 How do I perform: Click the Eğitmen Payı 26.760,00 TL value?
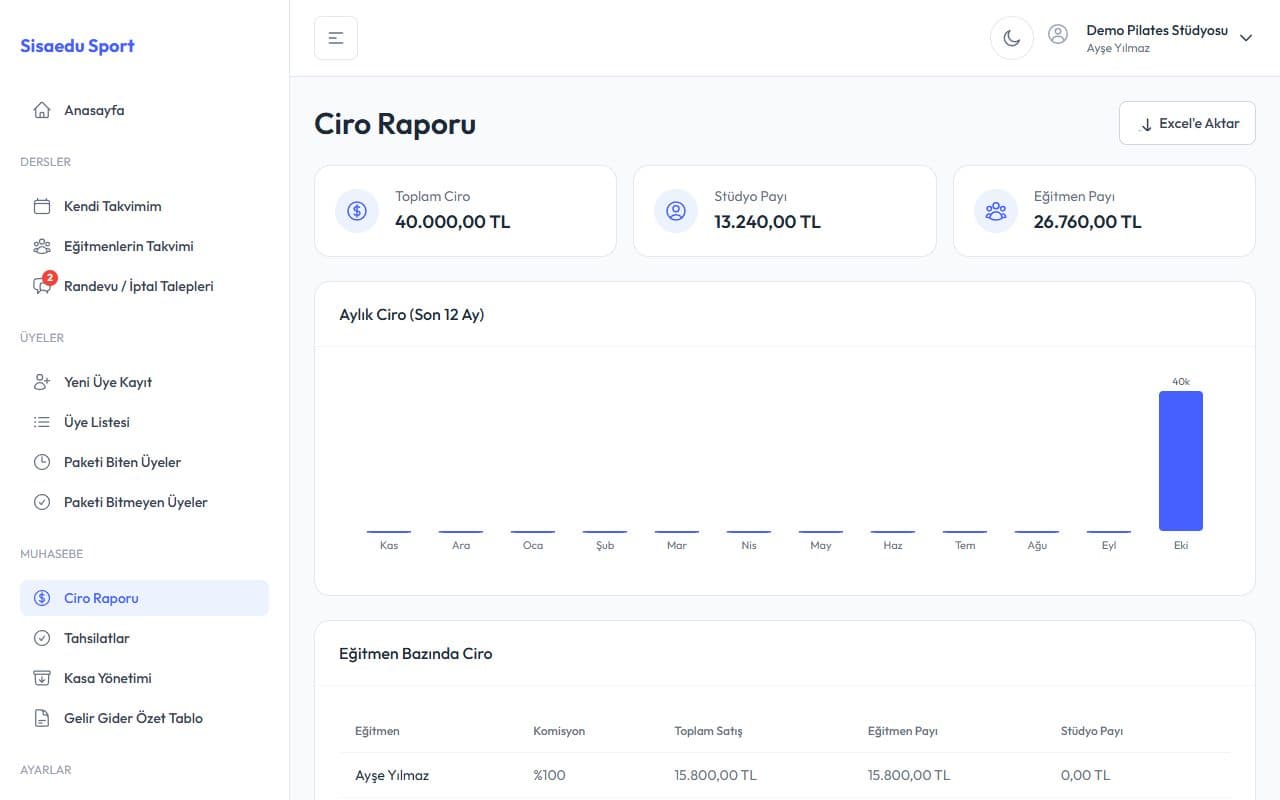1088,222
